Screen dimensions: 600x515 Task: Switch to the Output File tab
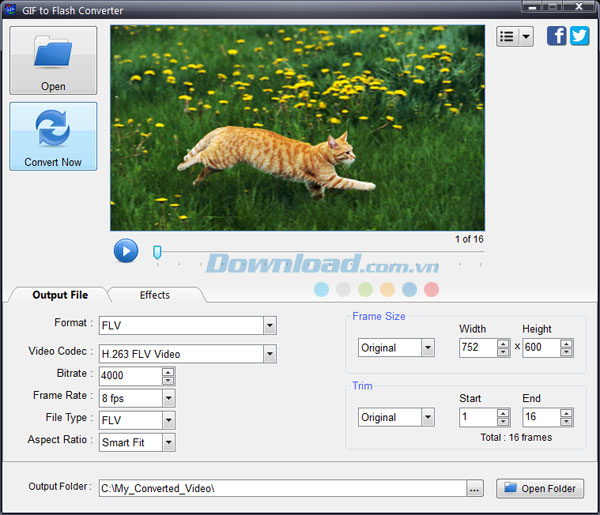click(x=60, y=295)
